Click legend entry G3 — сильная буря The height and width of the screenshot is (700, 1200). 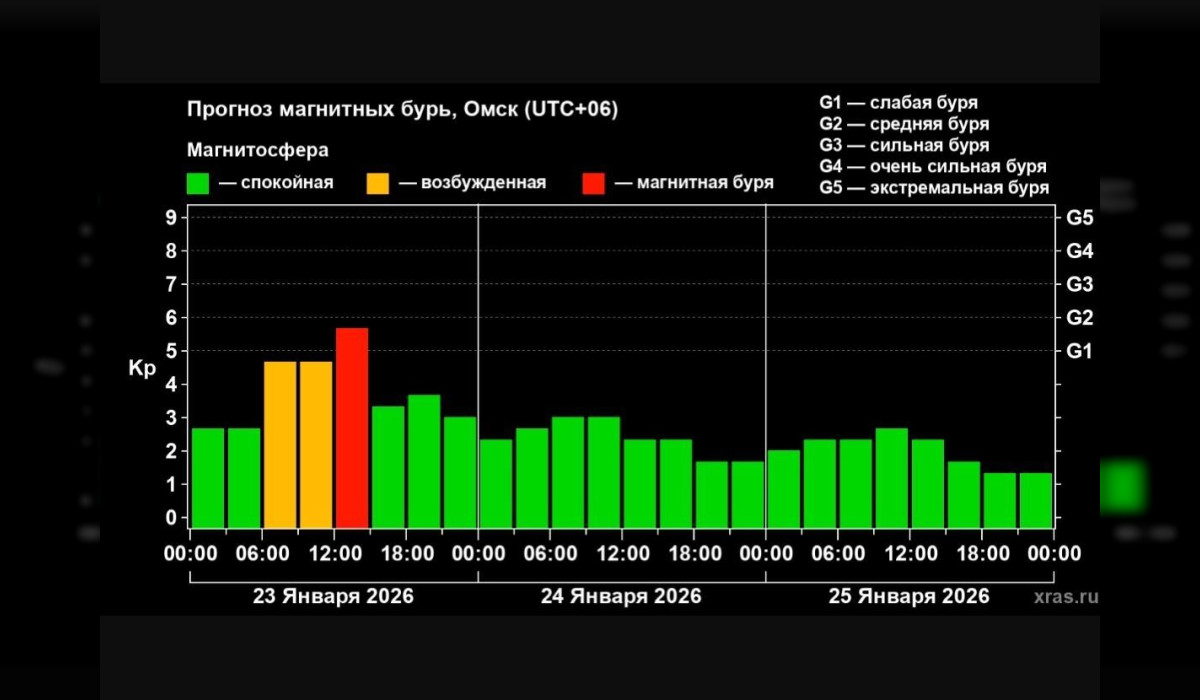pyautogui.click(x=904, y=146)
